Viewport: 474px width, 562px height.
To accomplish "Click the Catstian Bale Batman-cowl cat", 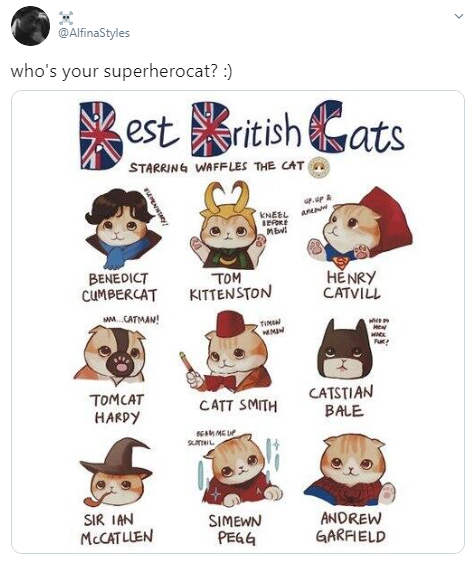I will click(x=345, y=350).
